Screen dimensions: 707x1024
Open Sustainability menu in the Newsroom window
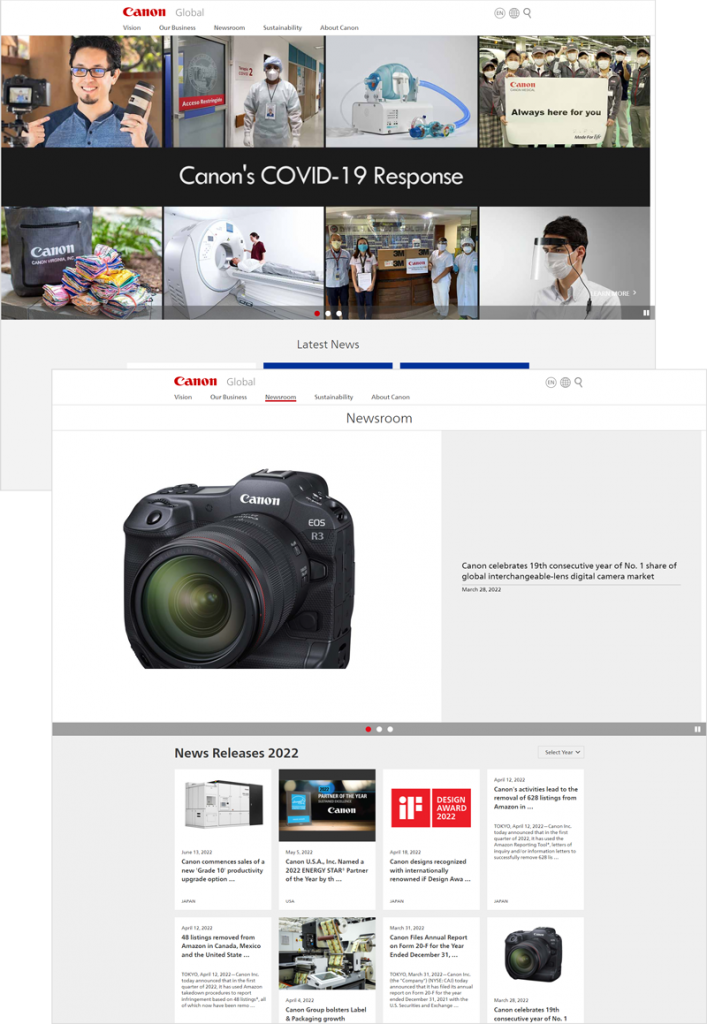click(334, 397)
